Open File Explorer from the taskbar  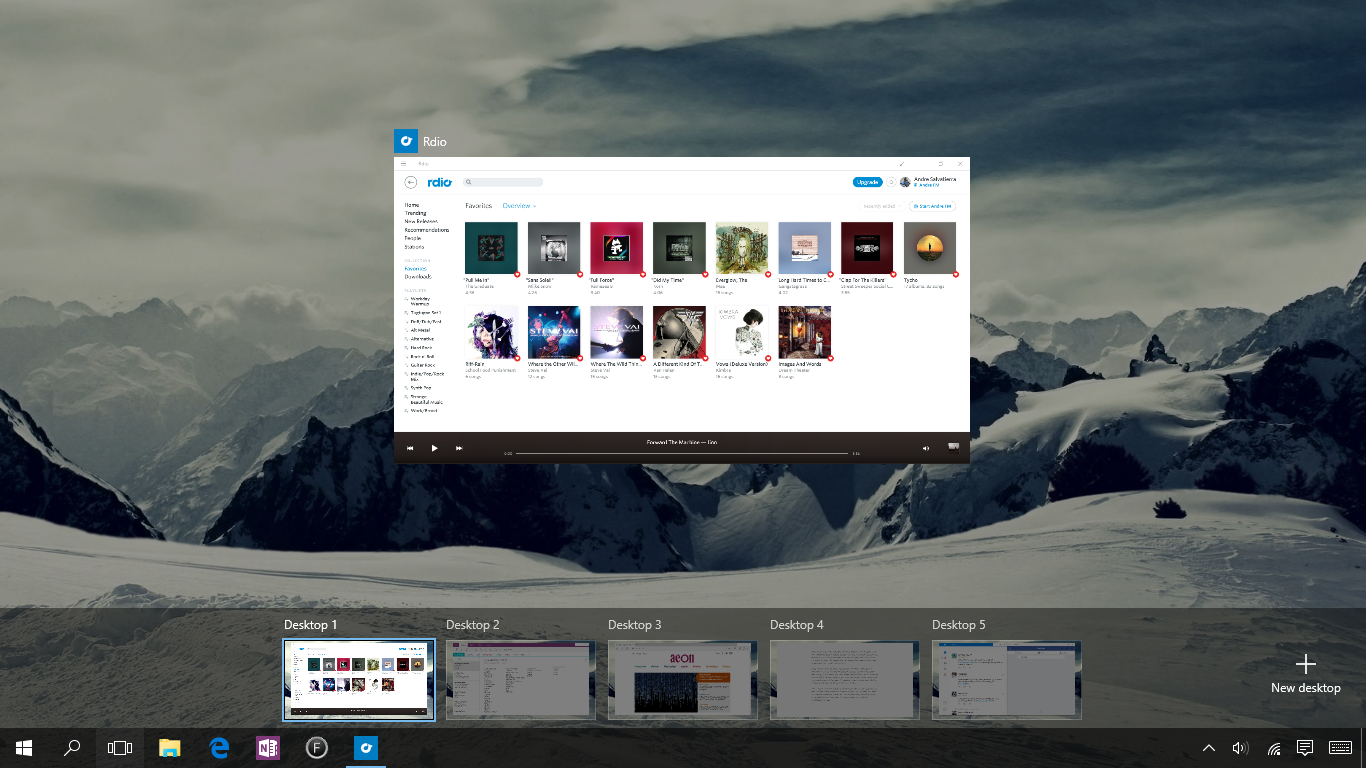point(170,747)
